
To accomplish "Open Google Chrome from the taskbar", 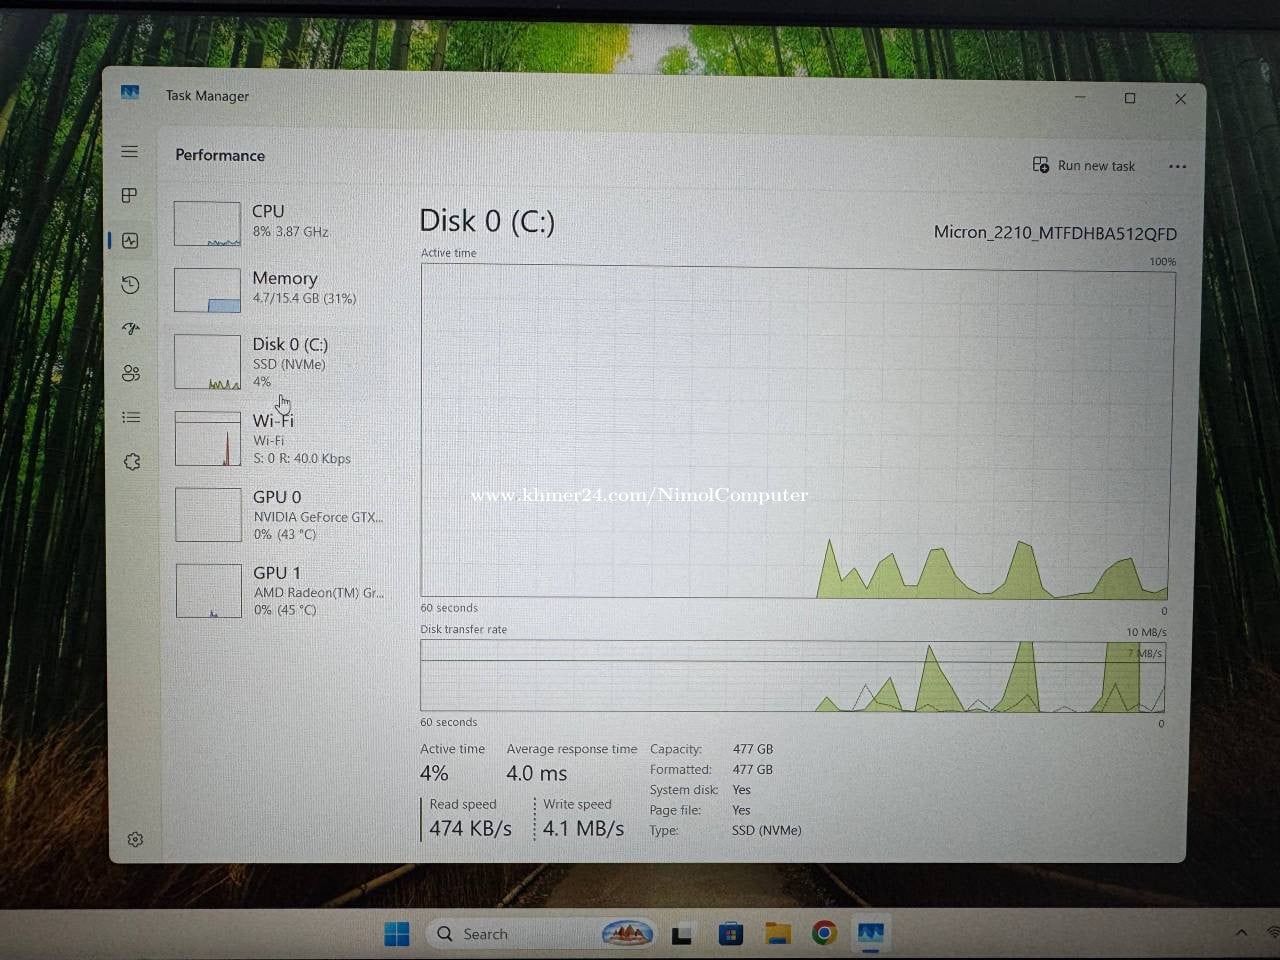I will [x=824, y=933].
